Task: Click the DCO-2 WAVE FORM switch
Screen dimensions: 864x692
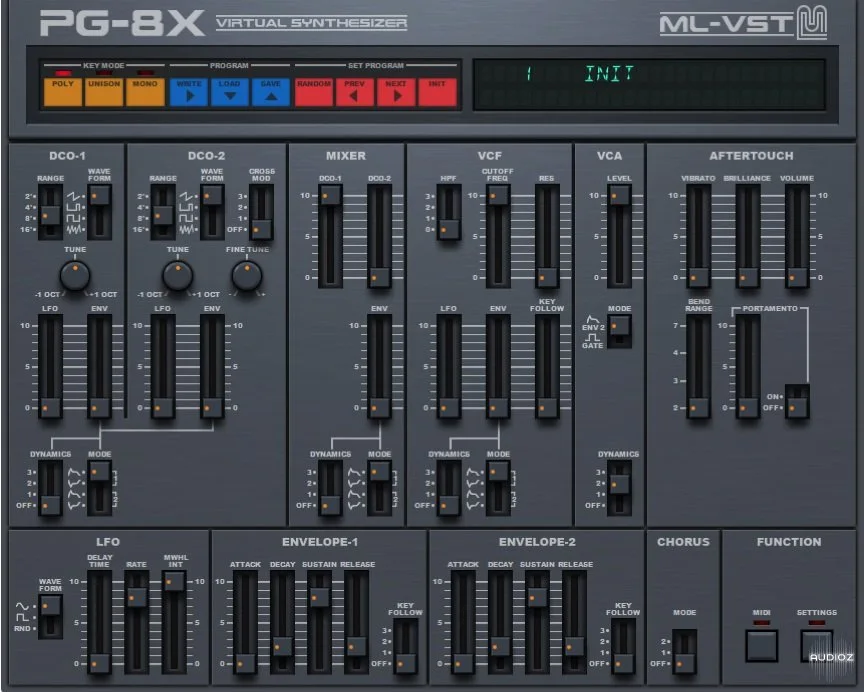Action: (212, 212)
